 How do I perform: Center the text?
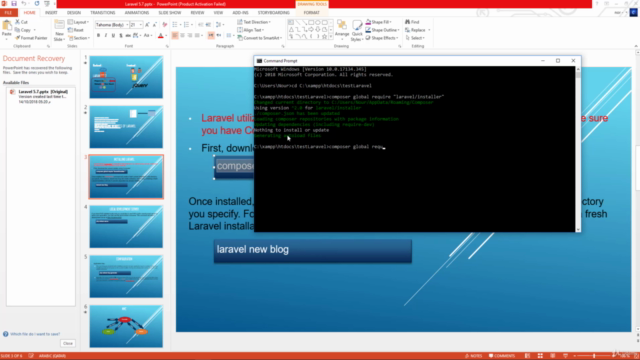coord(182,36)
